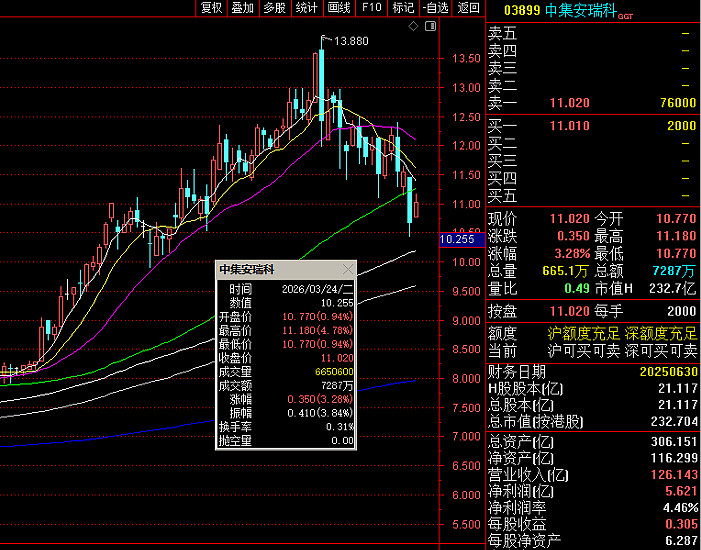Click the diamond icon above the chart
The width and height of the screenshot is (701, 550).
[413, 26]
